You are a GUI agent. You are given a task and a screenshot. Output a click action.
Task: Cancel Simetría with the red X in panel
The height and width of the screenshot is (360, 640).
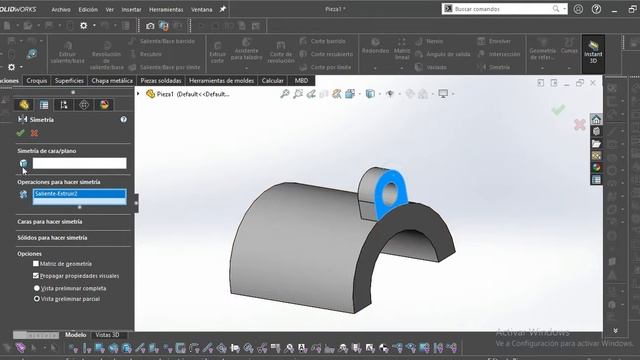(x=34, y=133)
